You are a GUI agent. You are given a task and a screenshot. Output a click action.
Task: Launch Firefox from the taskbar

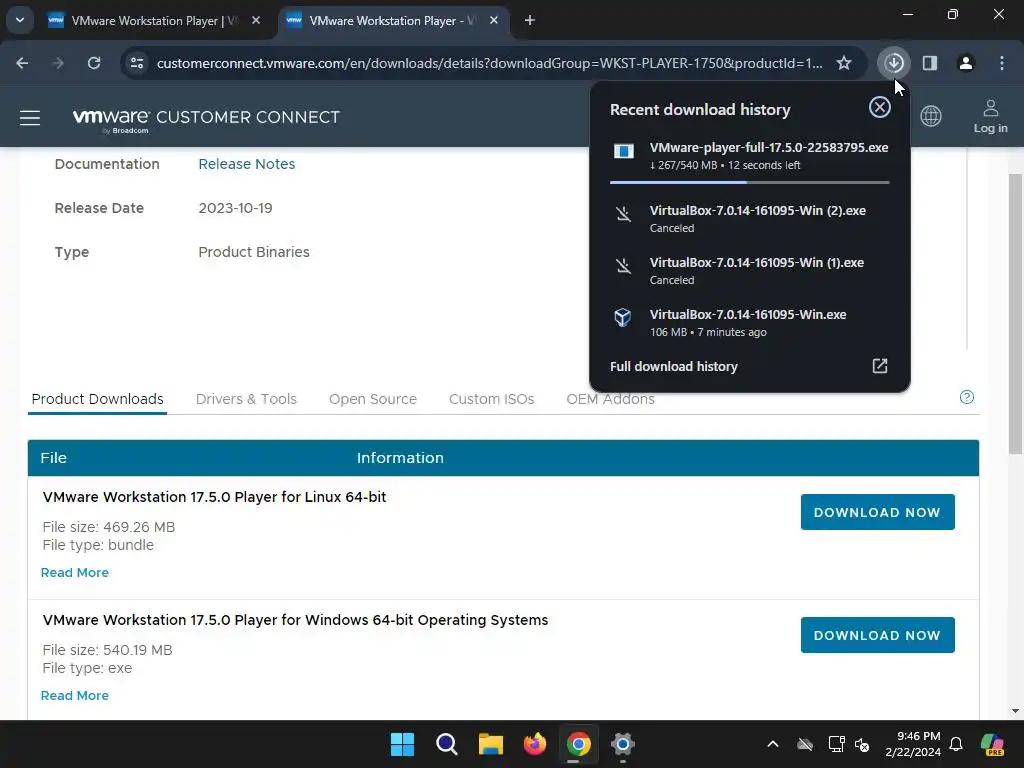coord(535,744)
